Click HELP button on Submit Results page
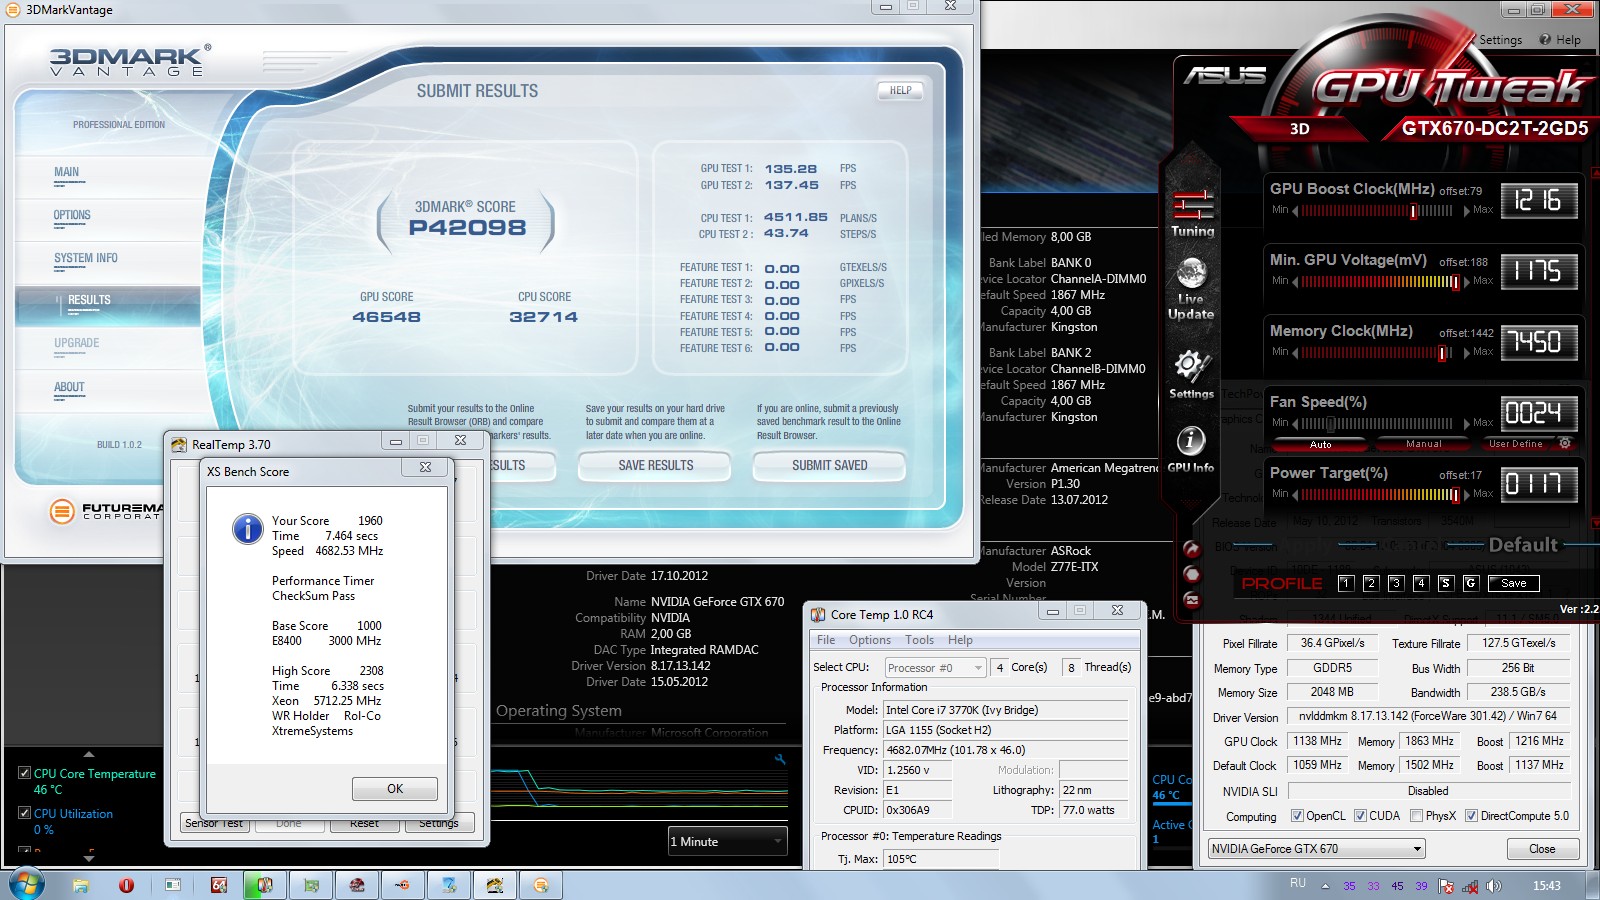The image size is (1600, 900). pyautogui.click(x=900, y=90)
